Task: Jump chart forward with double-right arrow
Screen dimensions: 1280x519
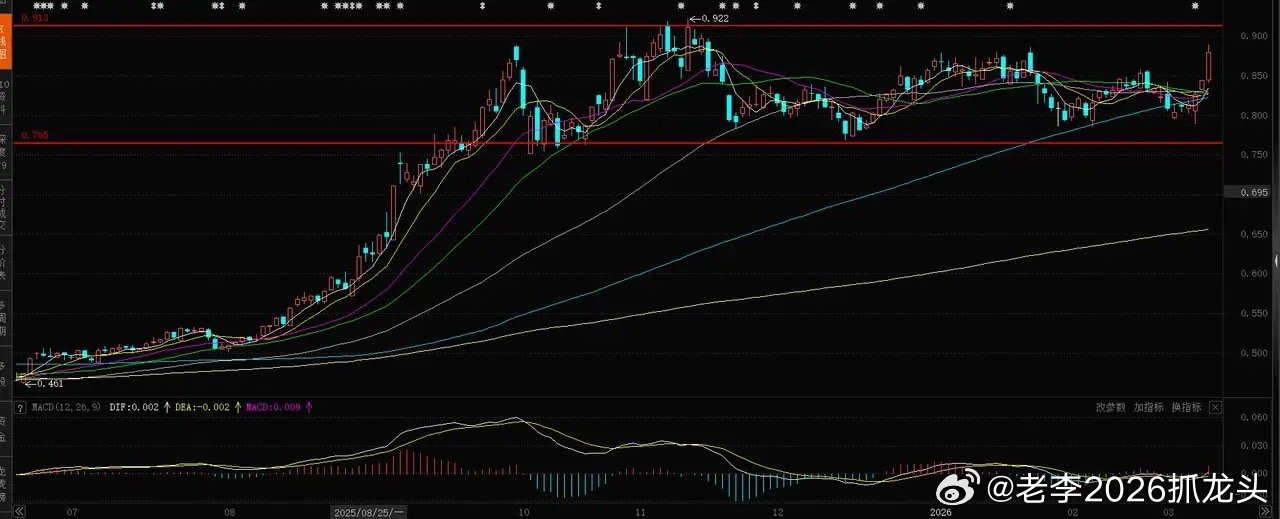Action: [x=1265, y=511]
